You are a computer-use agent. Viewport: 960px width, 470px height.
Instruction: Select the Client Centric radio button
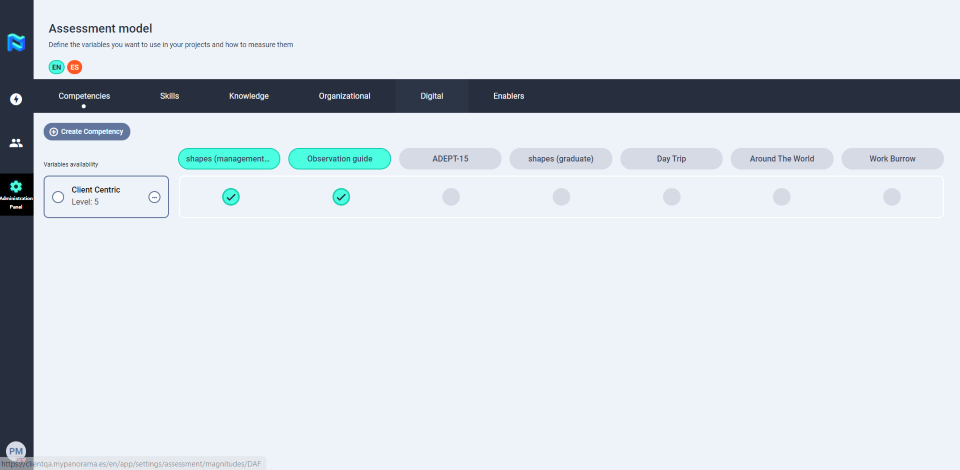pyautogui.click(x=58, y=197)
